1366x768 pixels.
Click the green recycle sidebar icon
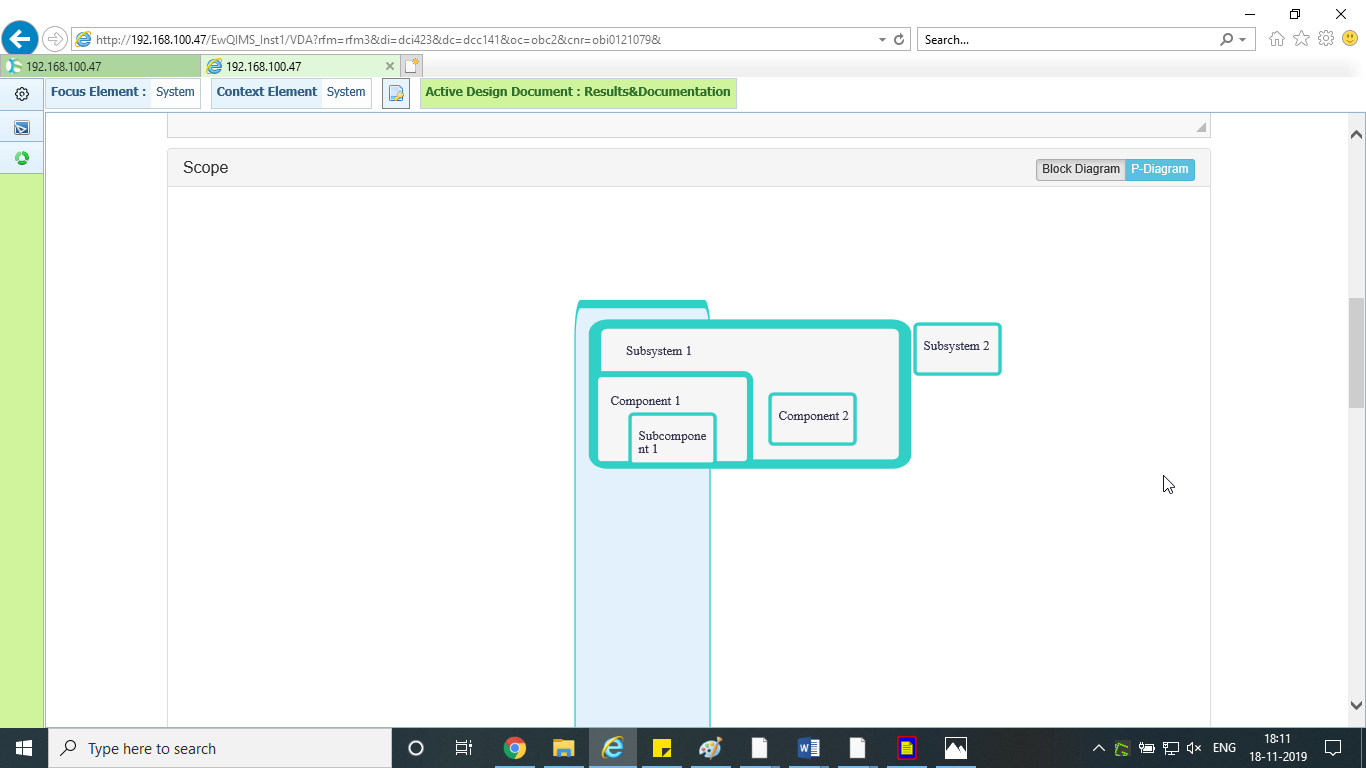22,158
